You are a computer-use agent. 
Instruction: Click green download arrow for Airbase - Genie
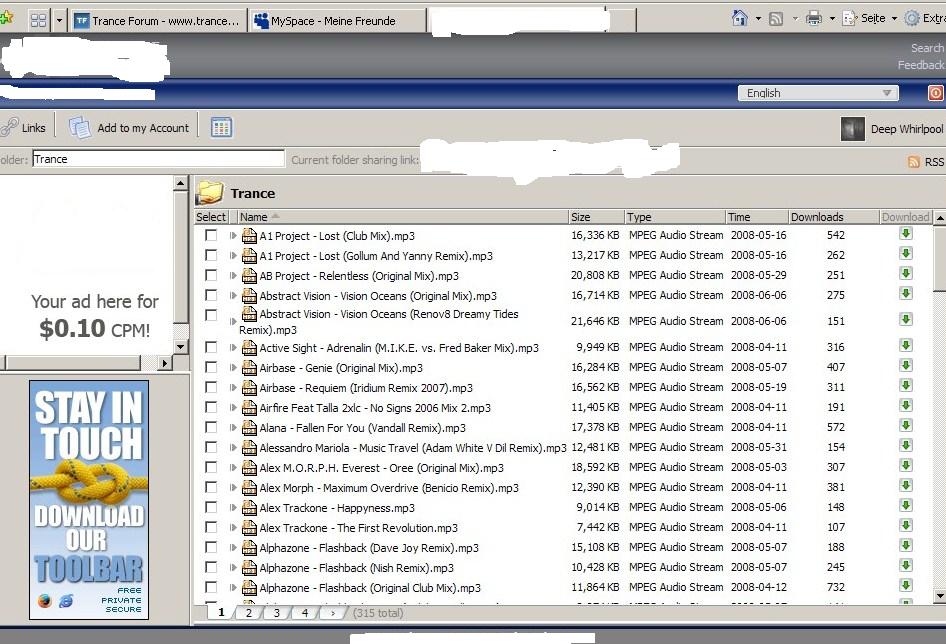906,366
